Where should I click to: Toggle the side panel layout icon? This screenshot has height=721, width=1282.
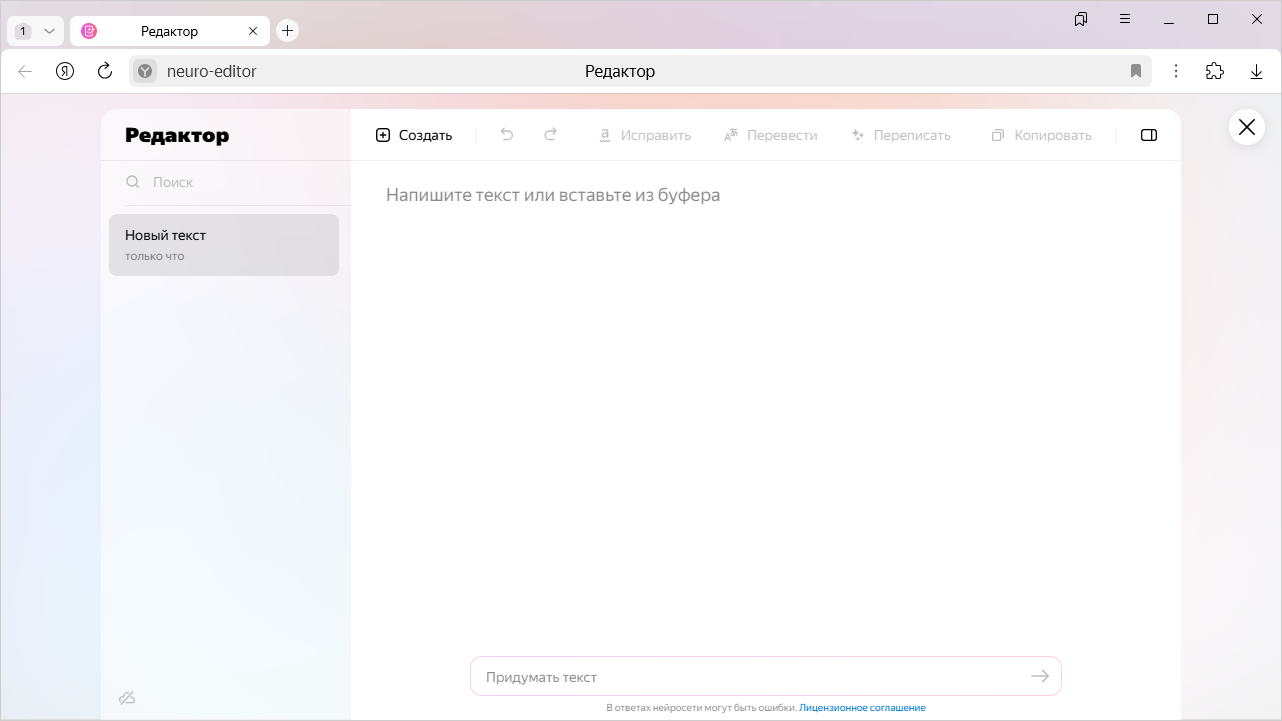click(1148, 135)
